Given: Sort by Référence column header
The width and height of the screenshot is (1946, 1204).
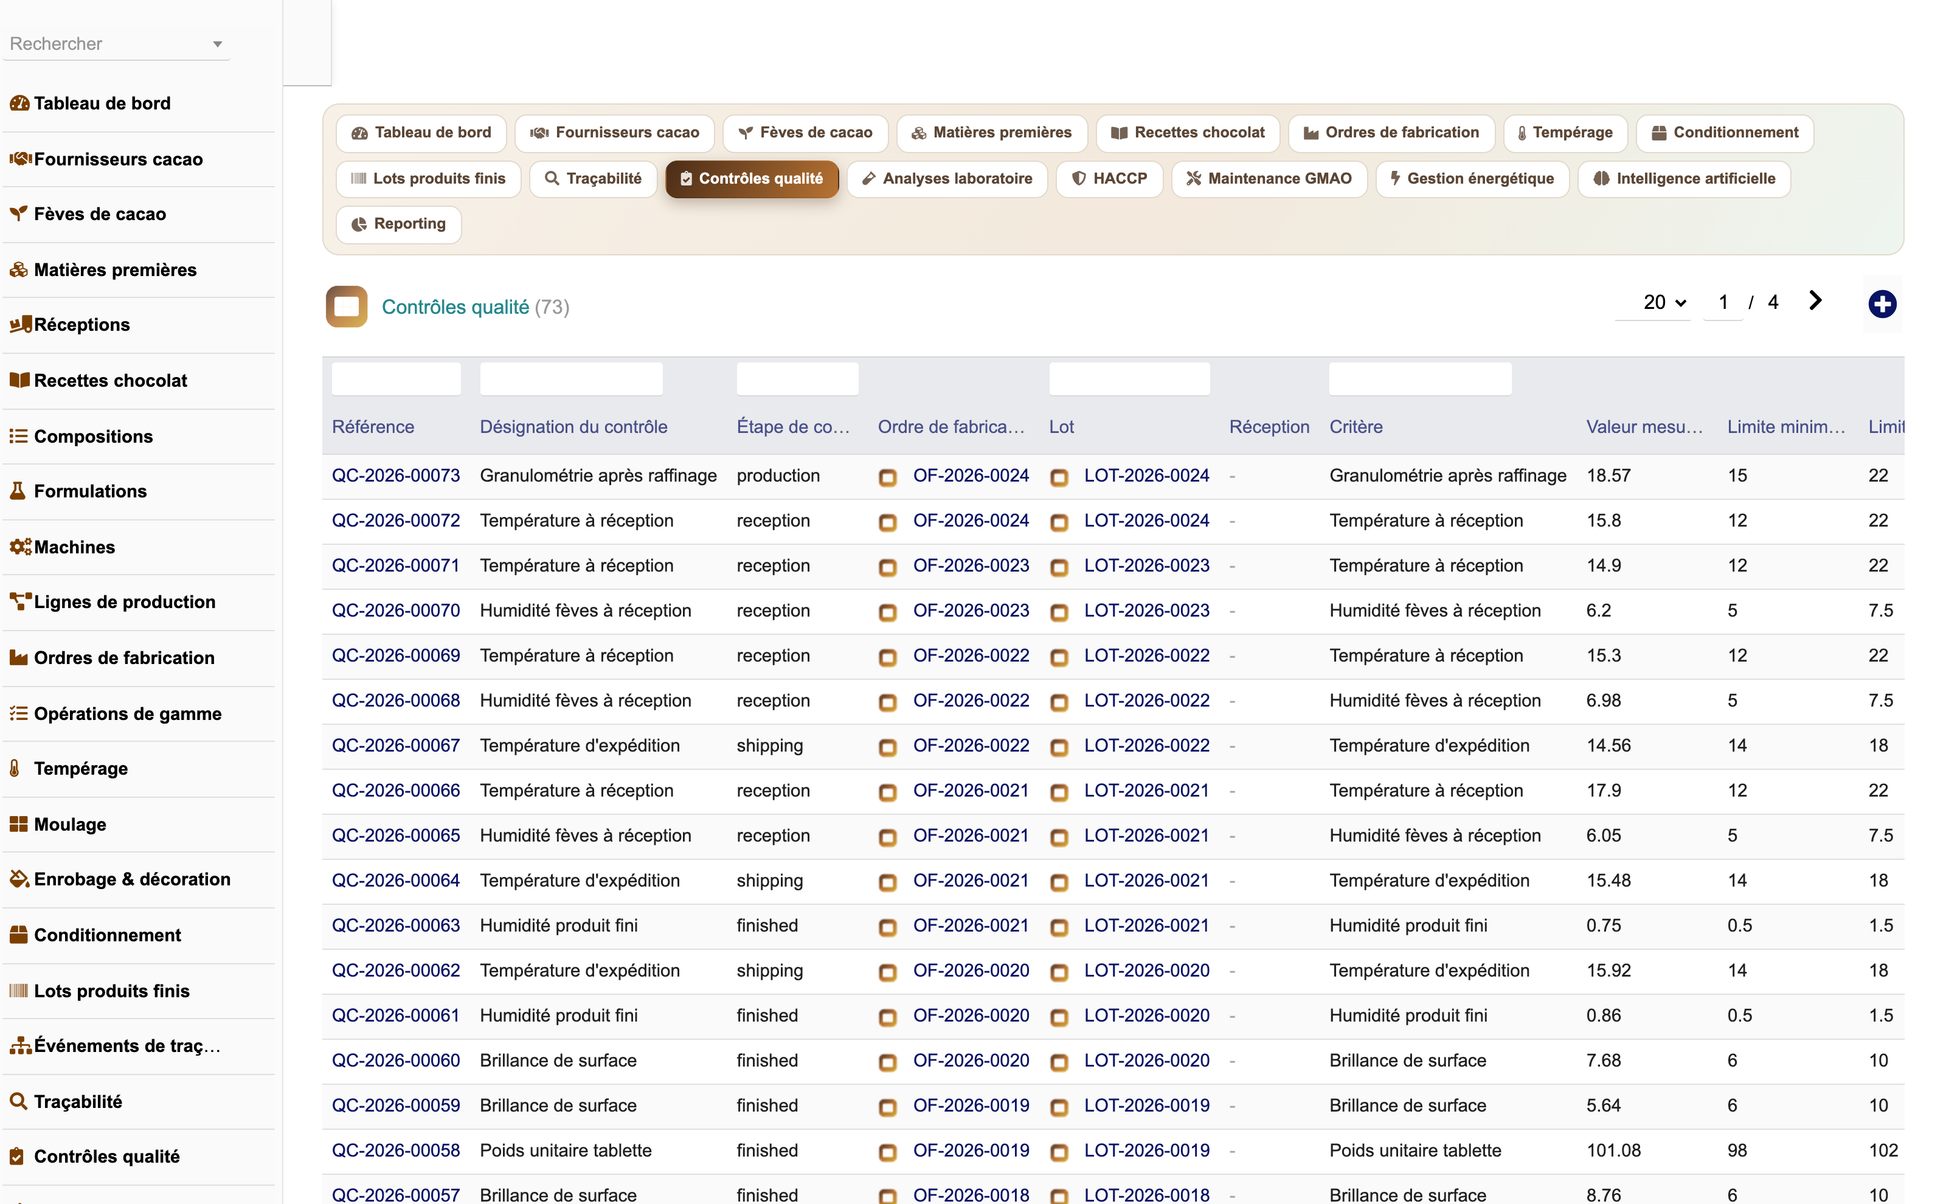Looking at the screenshot, I should 373,427.
